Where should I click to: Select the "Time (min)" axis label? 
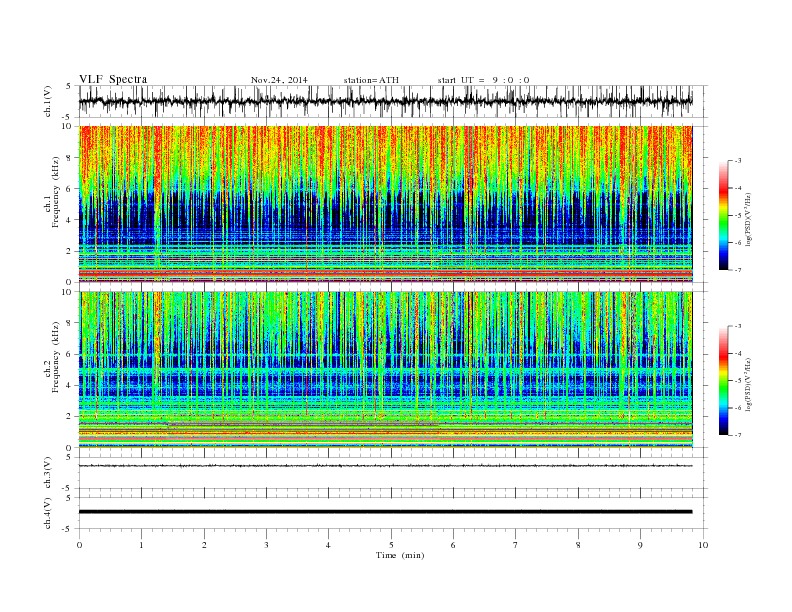tap(400, 555)
